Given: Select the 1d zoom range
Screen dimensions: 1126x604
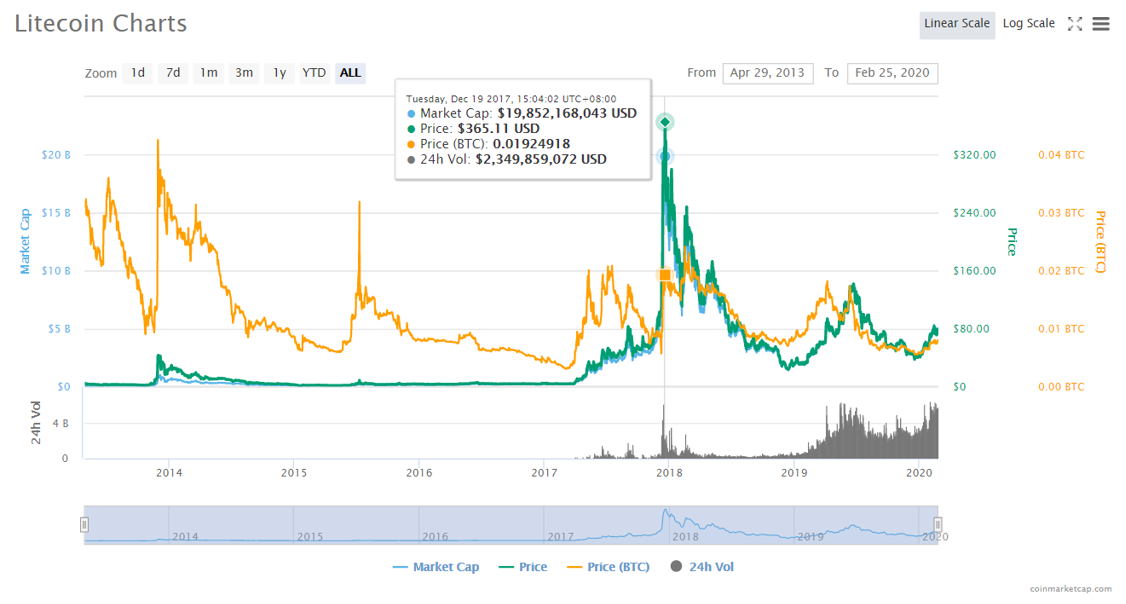Looking at the screenshot, I should pos(138,73).
